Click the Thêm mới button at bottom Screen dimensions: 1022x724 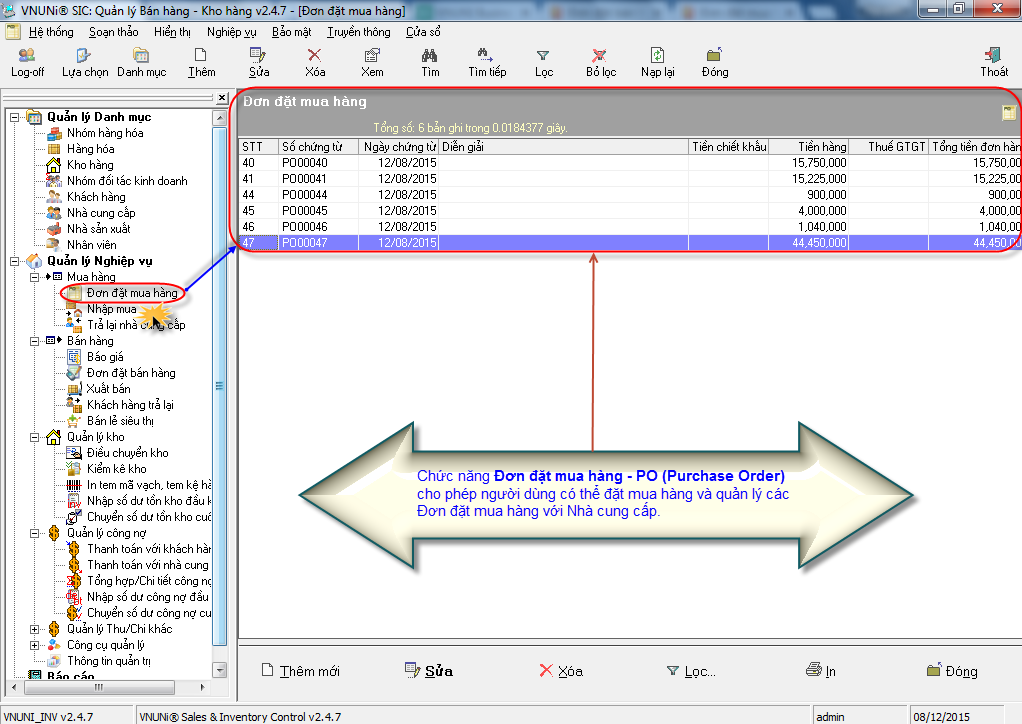300,671
